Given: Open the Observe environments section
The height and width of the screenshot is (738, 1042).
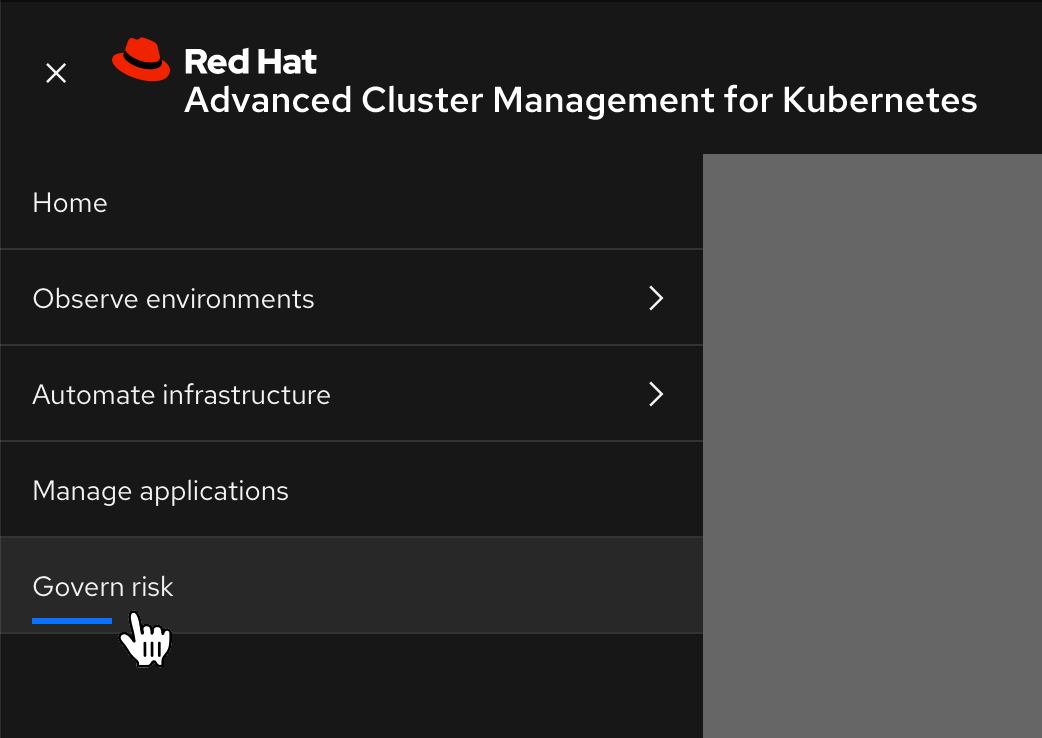Looking at the screenshot, I should tap(173, 297).
